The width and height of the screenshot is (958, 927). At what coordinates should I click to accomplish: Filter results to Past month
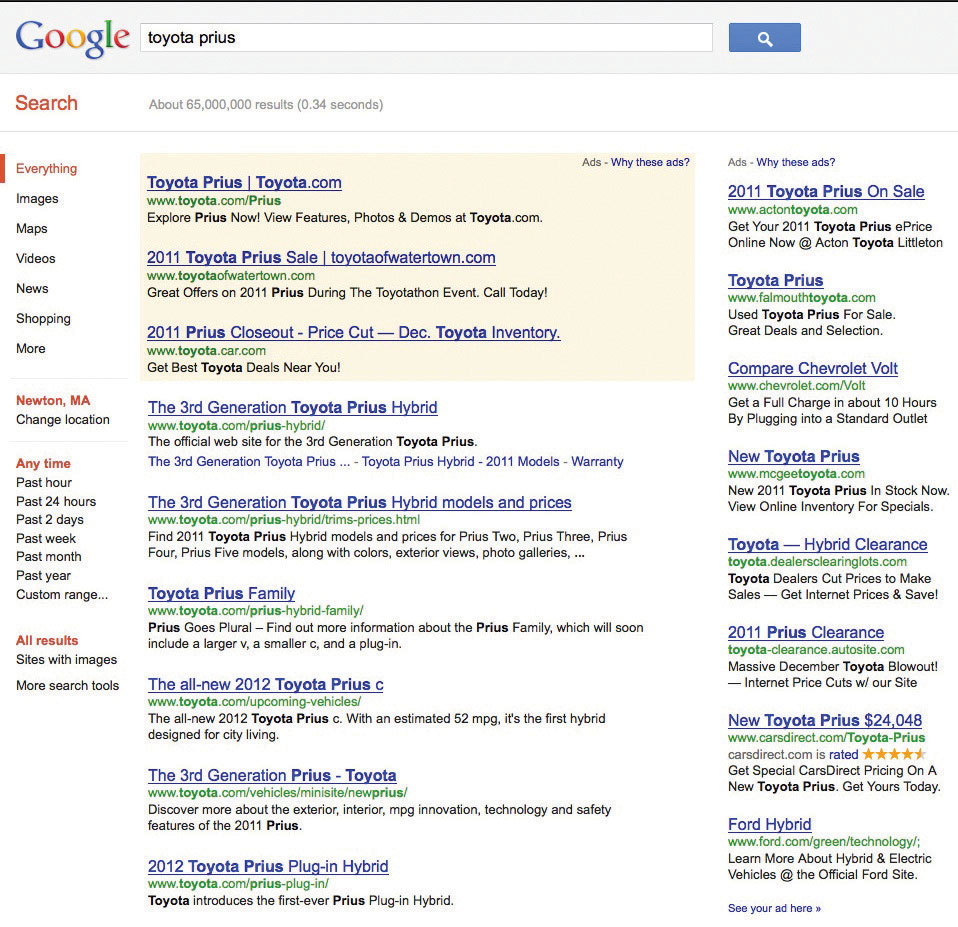point(49,557)
